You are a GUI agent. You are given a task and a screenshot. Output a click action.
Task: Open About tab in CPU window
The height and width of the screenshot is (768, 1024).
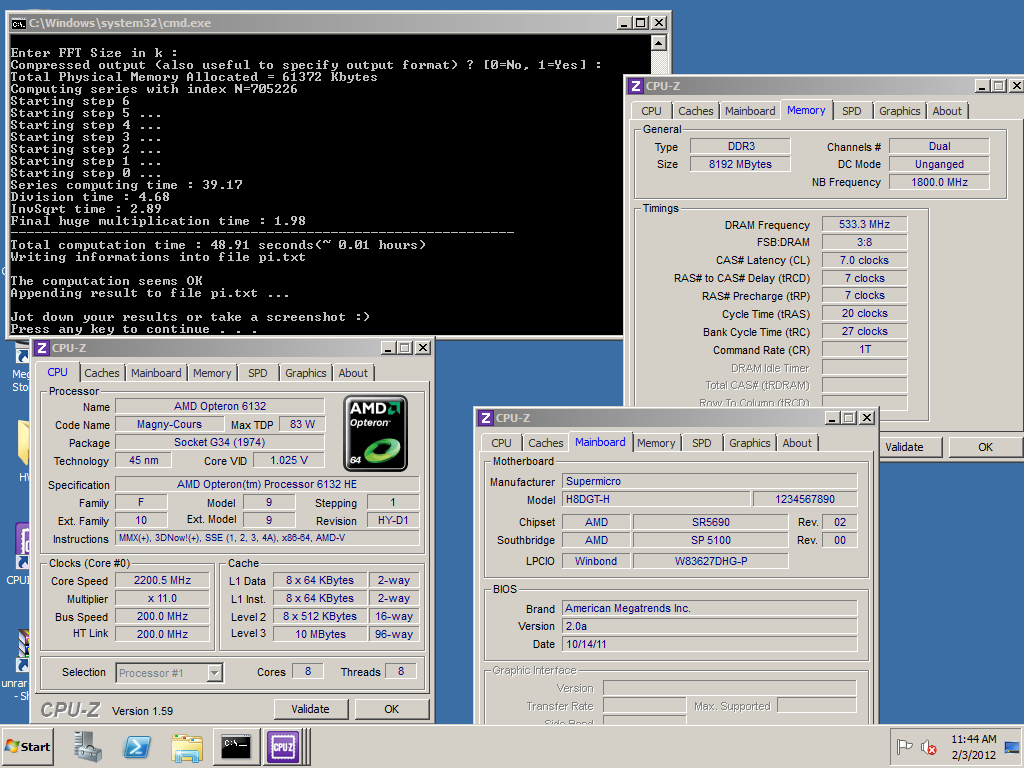pyautogui.click(x=353, y=373)
